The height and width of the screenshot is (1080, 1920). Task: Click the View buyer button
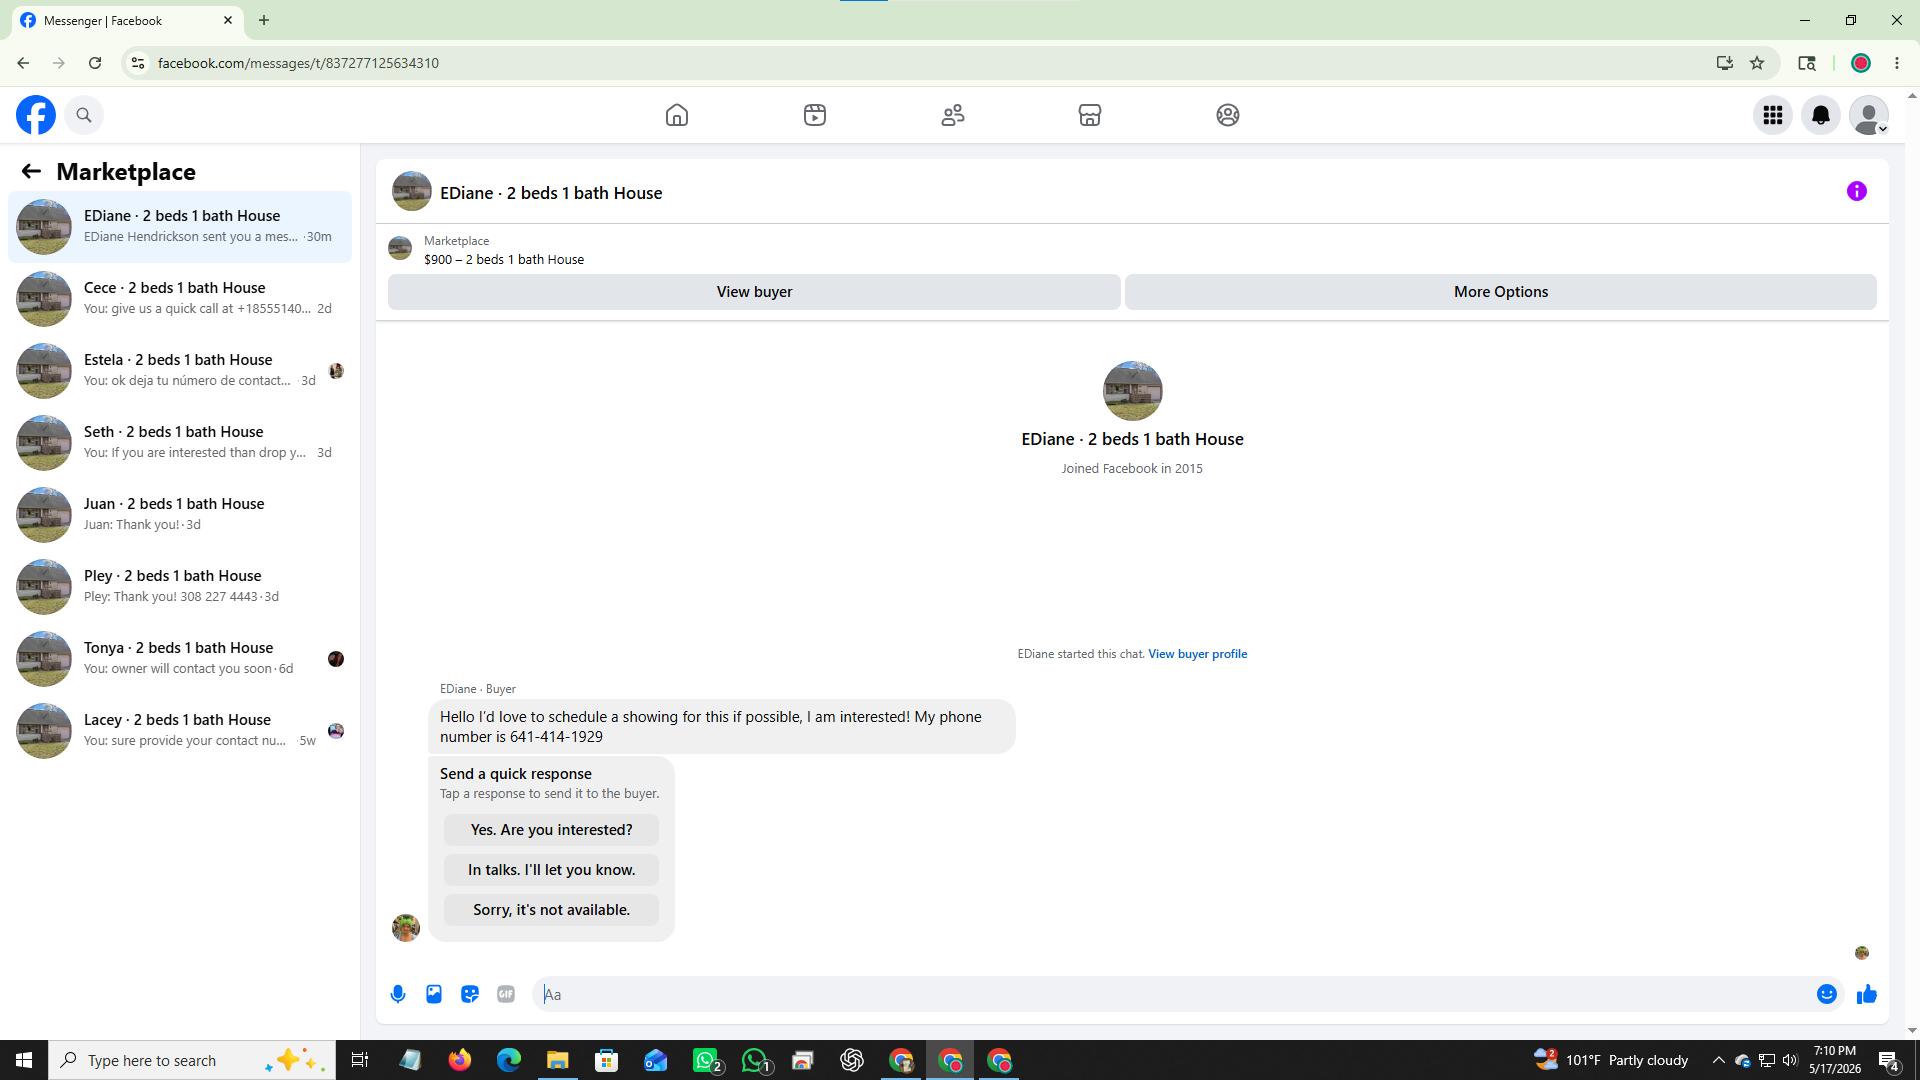pyautogui.click(x=754, y=292)
